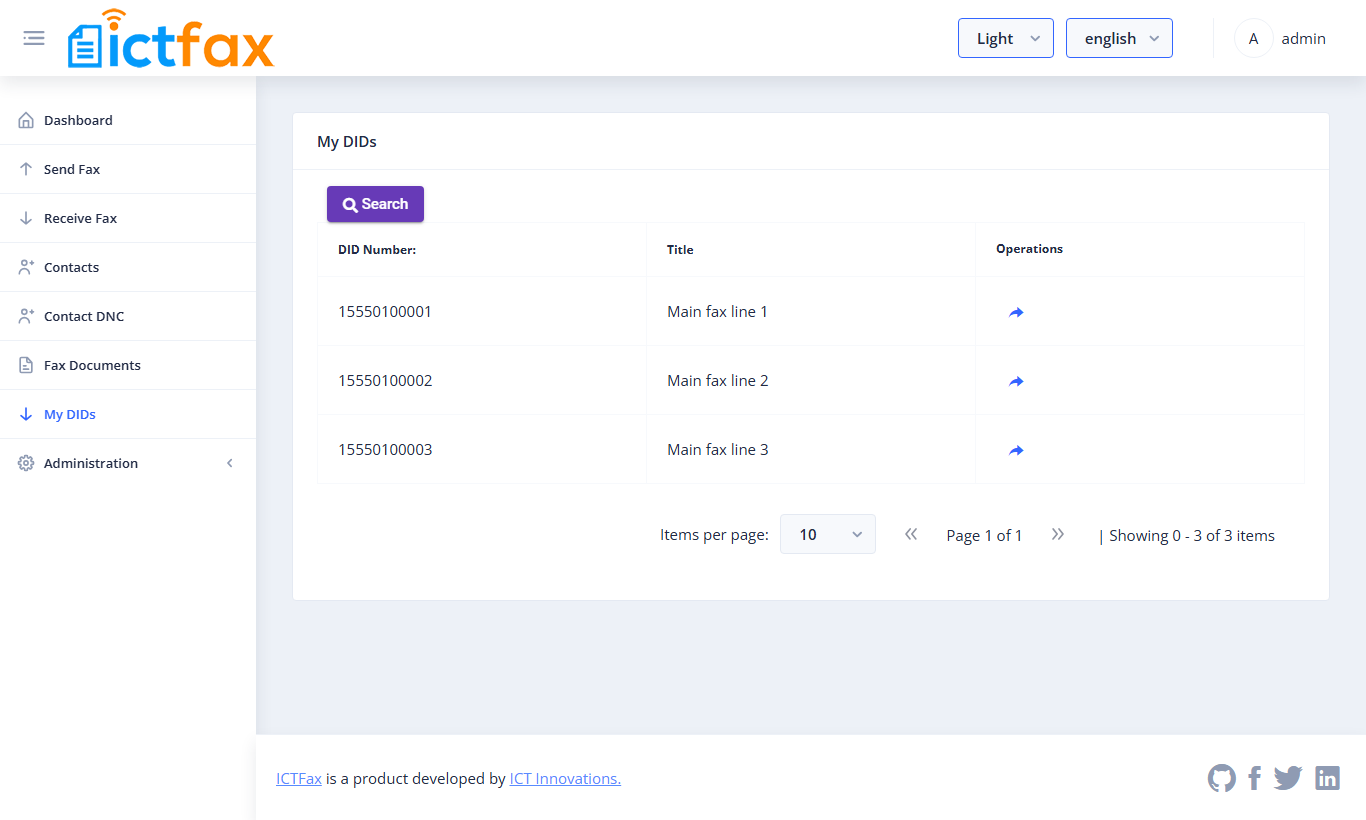The height and width of the screenshot is (820, 1366).
Task: Open the english language dropdown
Action: pos(1119,38)
